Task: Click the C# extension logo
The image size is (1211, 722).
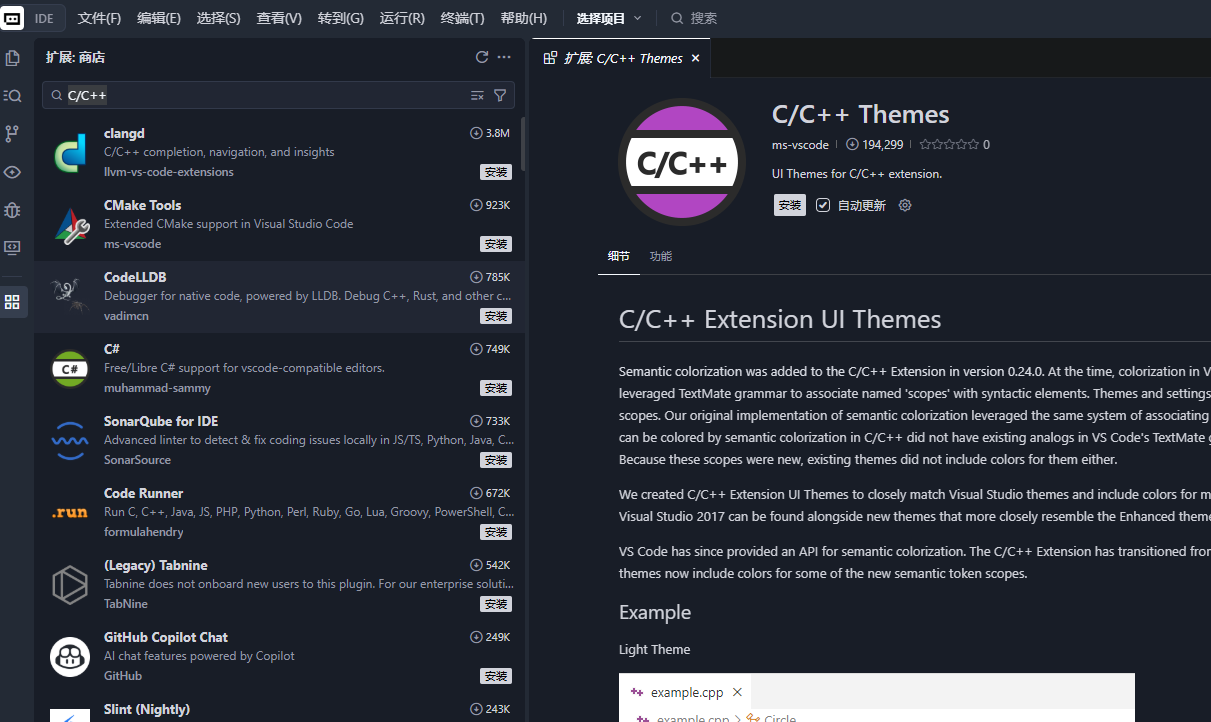Action: pos(70,369)
